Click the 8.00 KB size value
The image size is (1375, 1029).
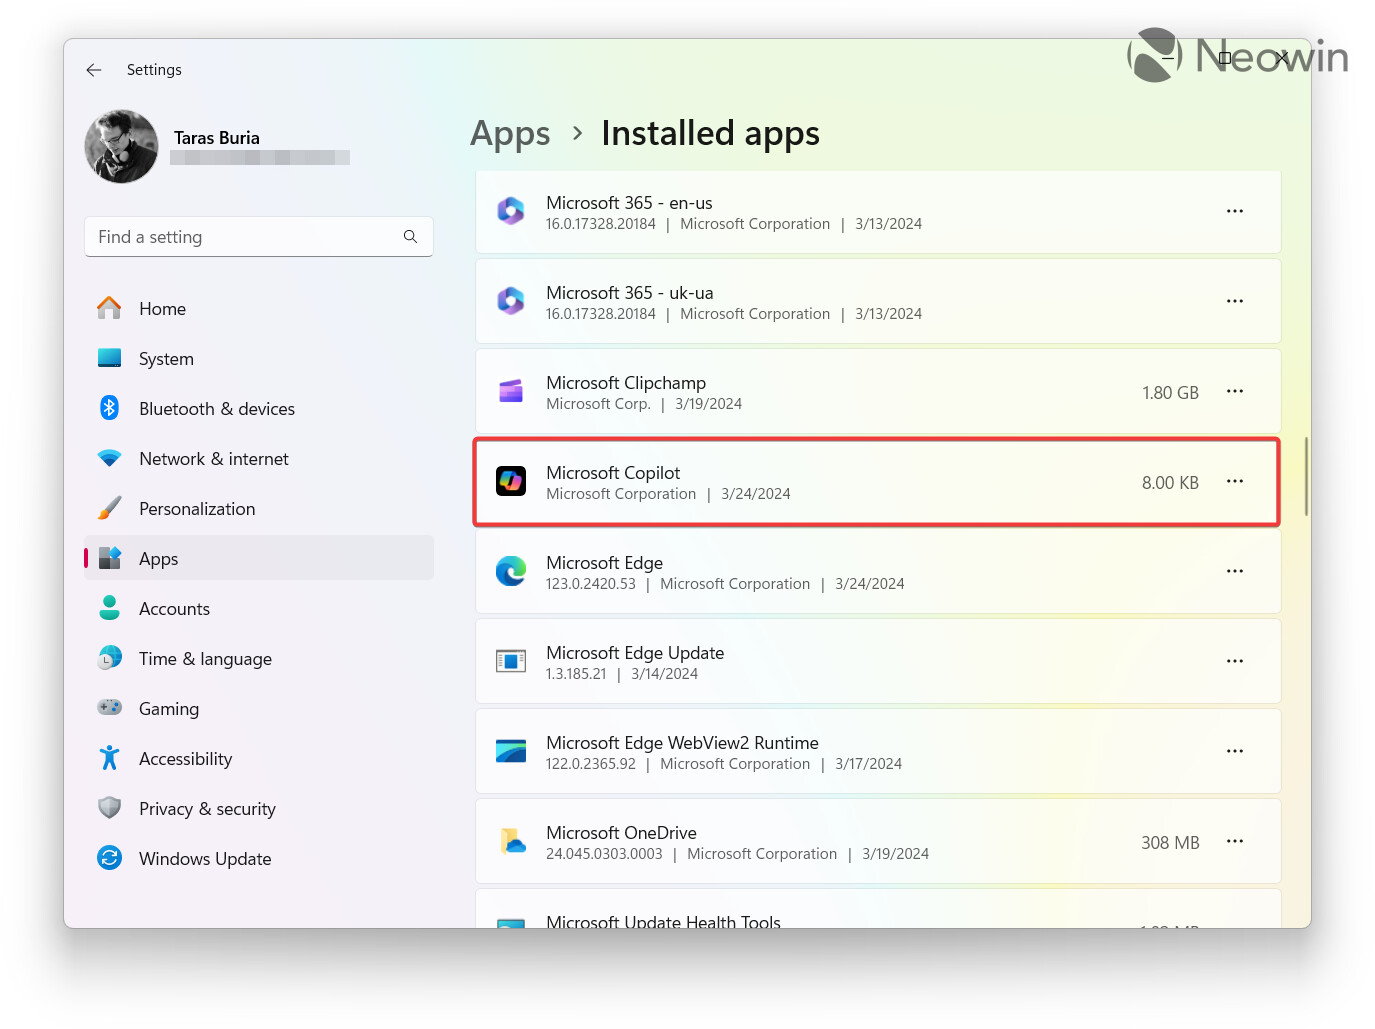click(1170, 483)
